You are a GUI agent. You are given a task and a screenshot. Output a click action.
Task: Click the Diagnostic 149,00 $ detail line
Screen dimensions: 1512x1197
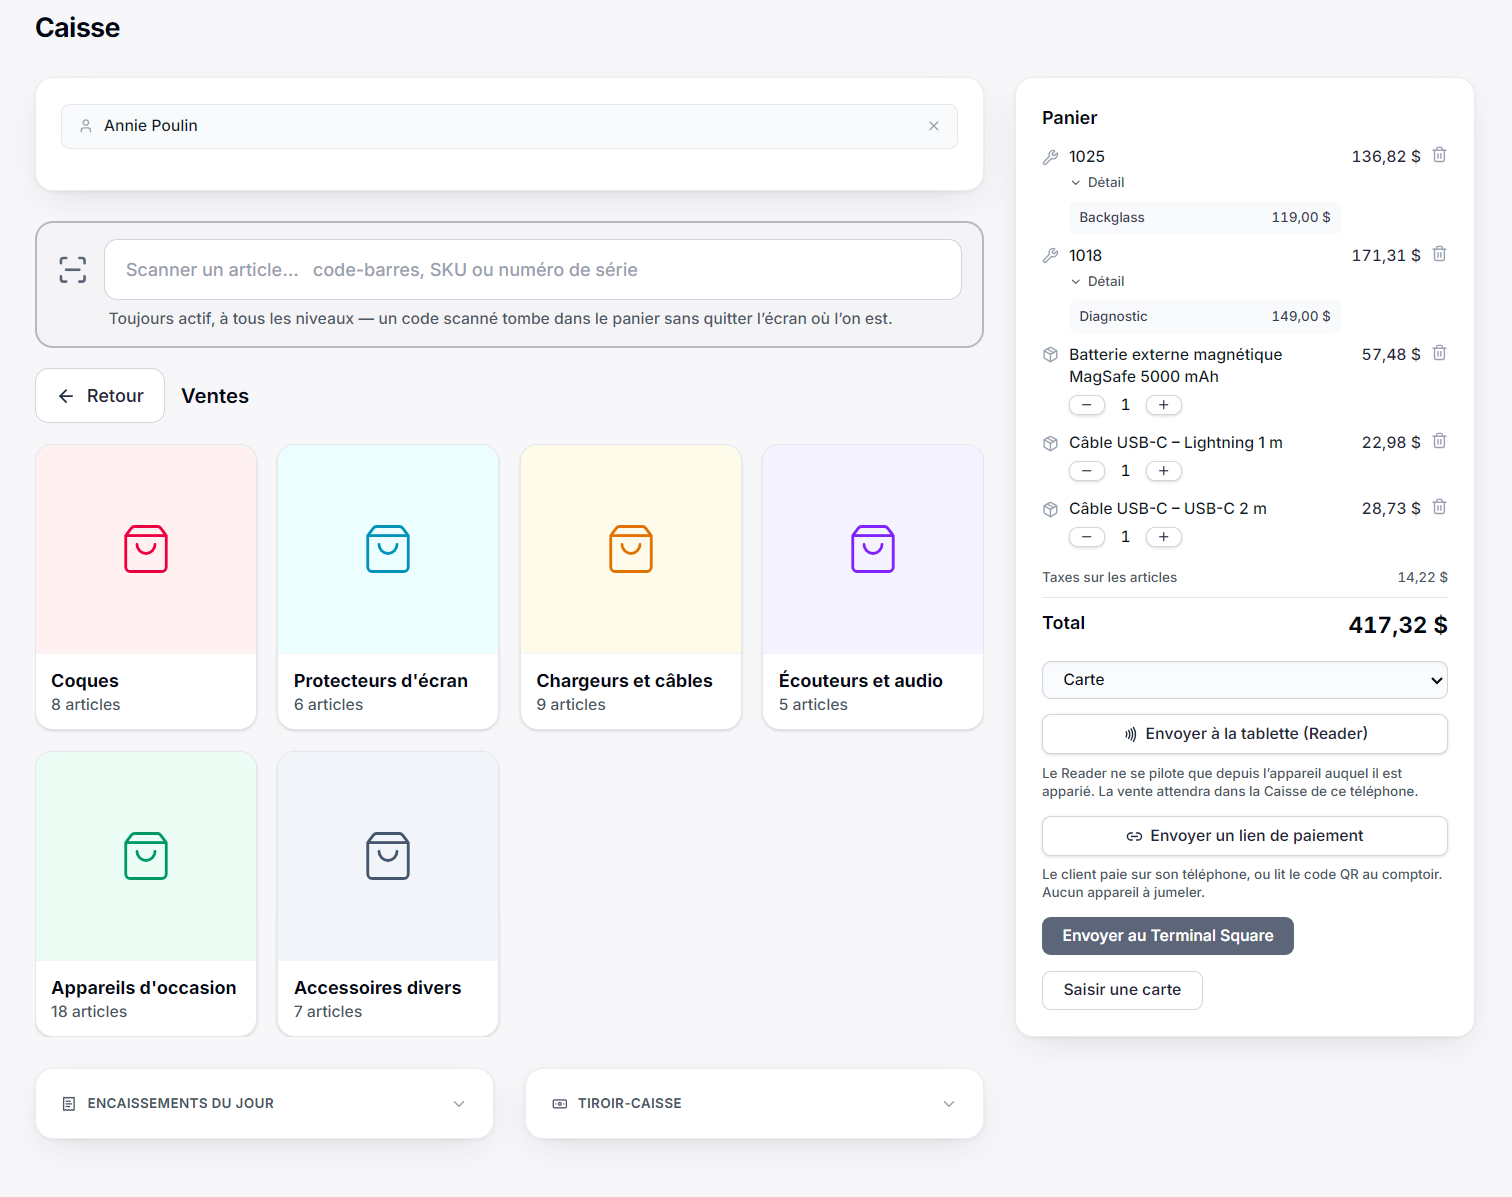click(x=1205, y=316)
